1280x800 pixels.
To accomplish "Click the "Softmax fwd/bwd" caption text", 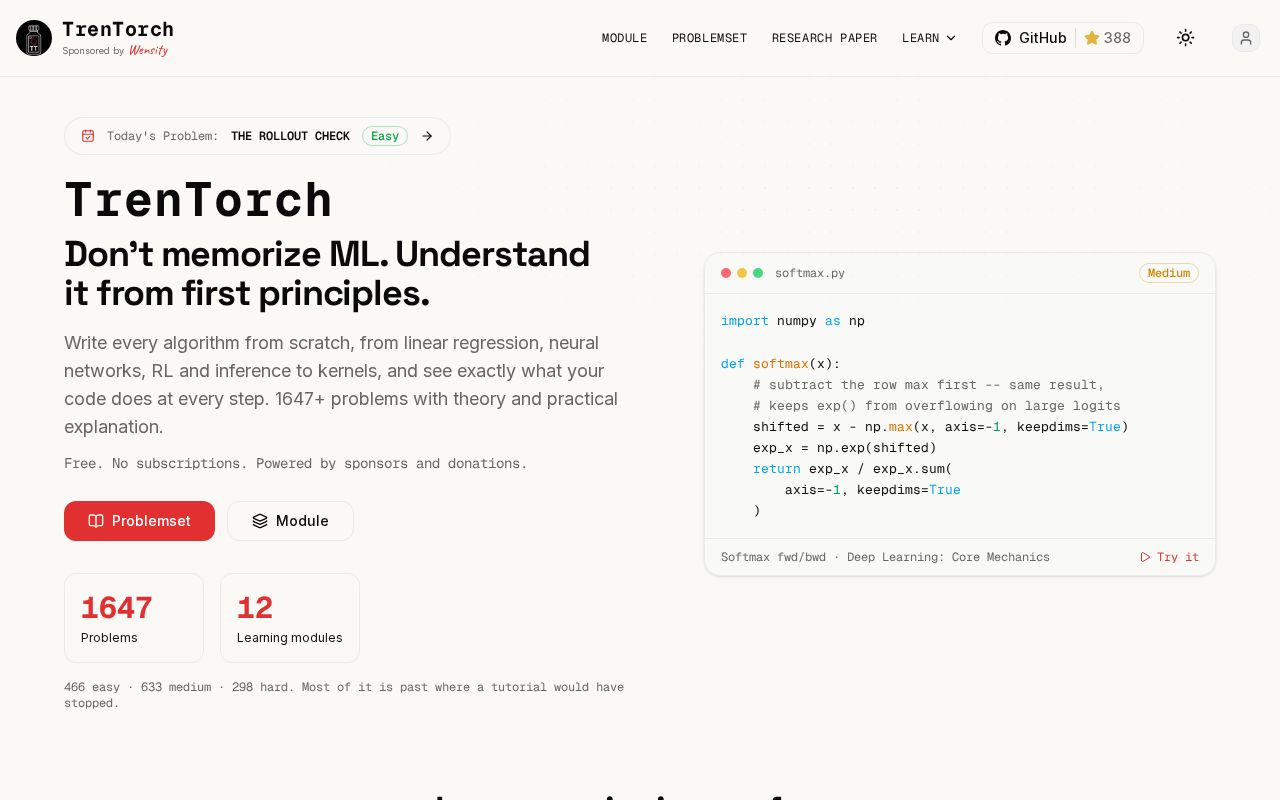I will click(773, 557).
